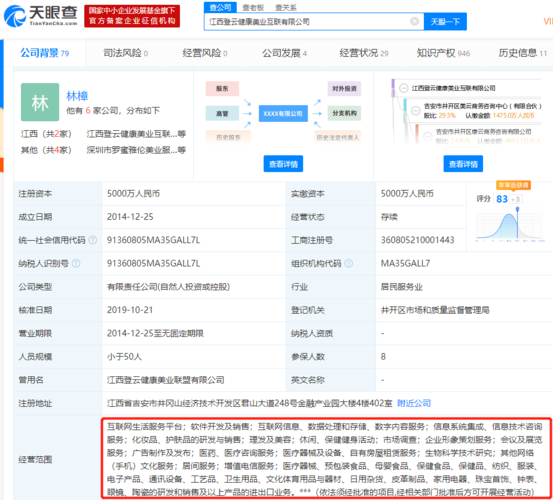Viewport: 553px width, 500px height.
Task: Click the 历史股东 box in the diagram
Action: tap(228, 137)
